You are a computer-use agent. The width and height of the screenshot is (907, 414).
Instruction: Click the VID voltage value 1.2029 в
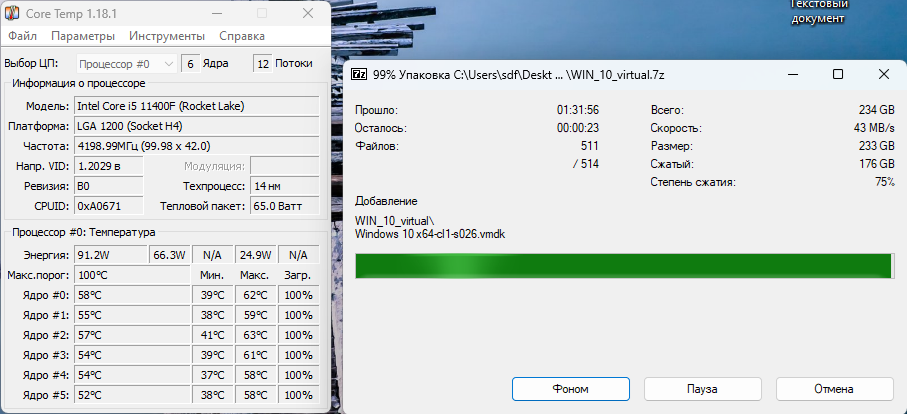[x=109, y=166]
